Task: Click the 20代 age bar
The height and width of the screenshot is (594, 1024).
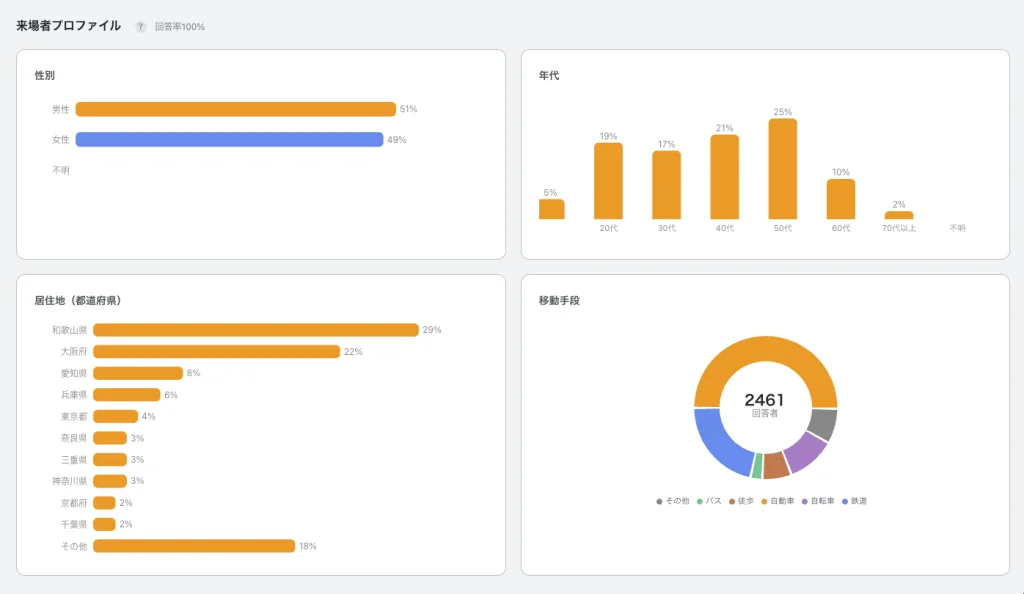Action: click(608, 181)
